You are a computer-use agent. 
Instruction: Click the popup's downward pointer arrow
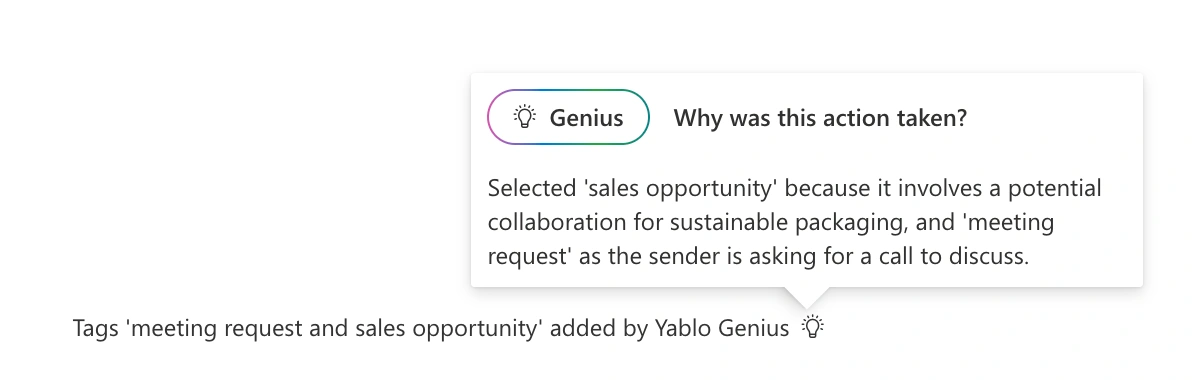coord(807,298)
